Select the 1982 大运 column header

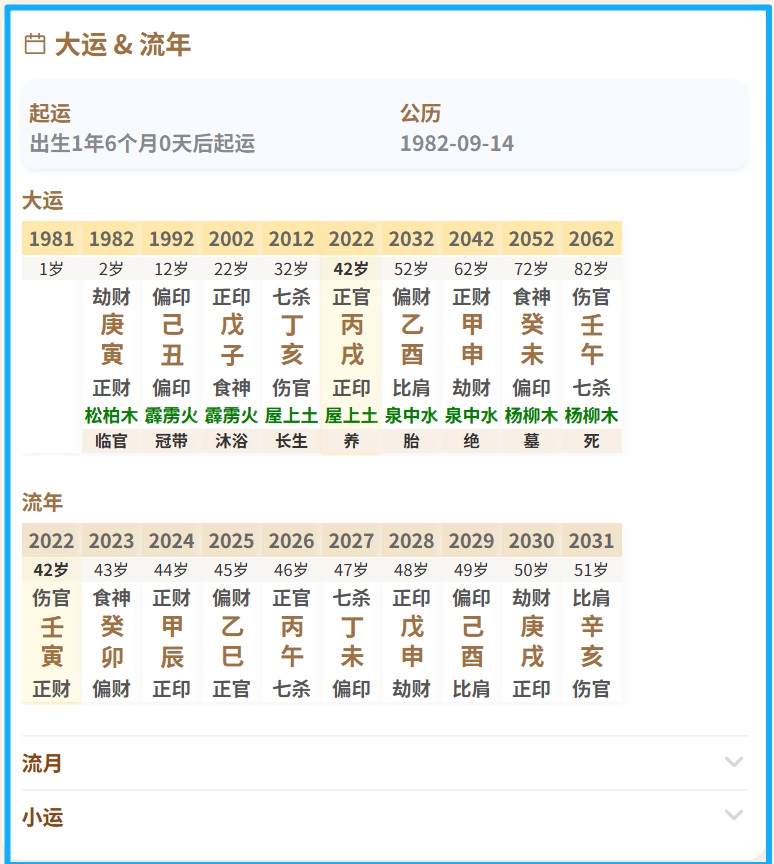pyautogui.click(x=111, y=239)
